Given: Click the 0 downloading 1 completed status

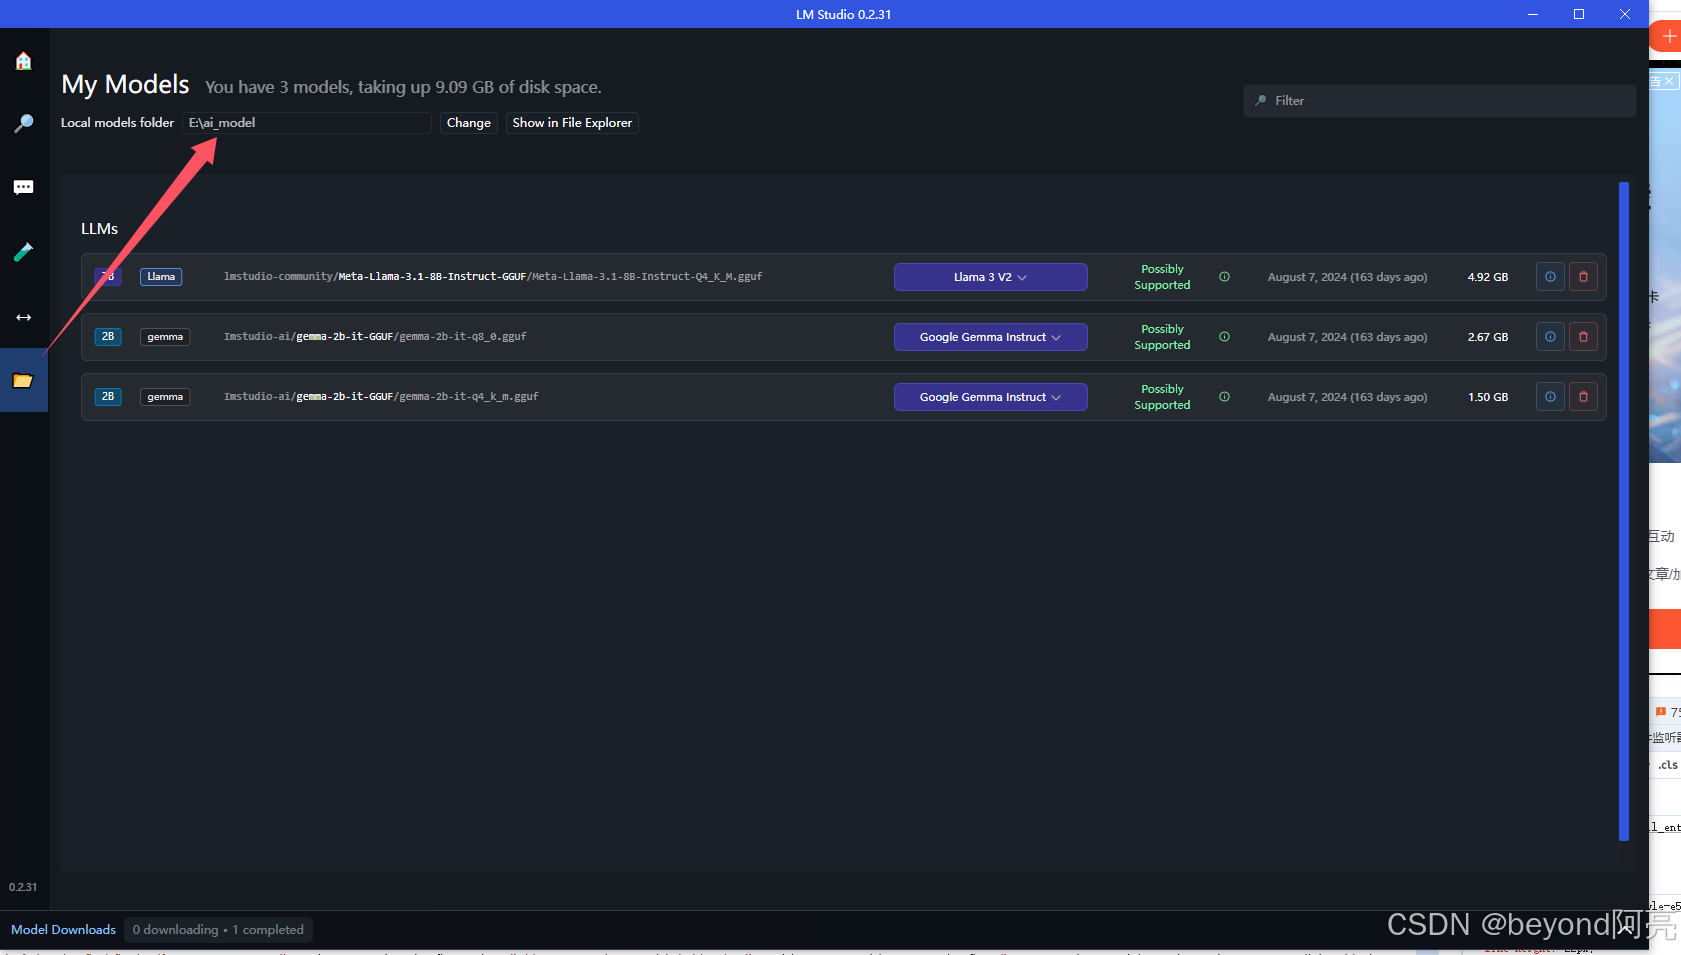Looking at the screenshot, I should [218, 930].
